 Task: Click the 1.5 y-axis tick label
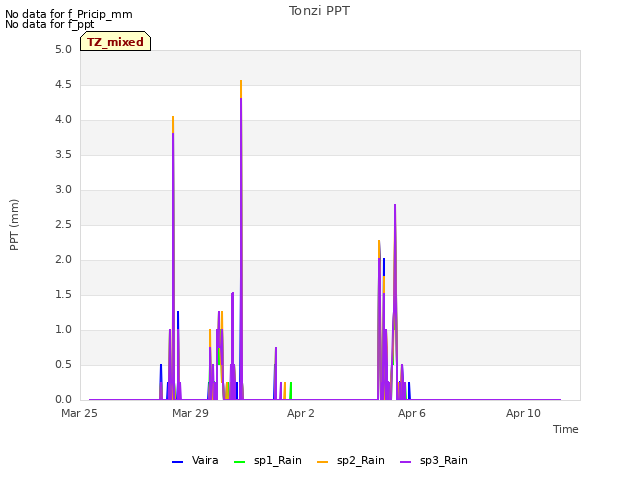coord(63,294)
